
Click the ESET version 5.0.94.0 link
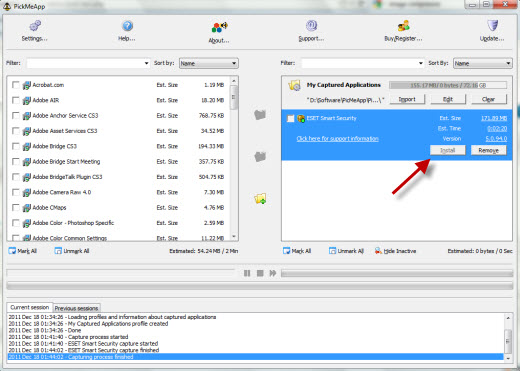496,139
